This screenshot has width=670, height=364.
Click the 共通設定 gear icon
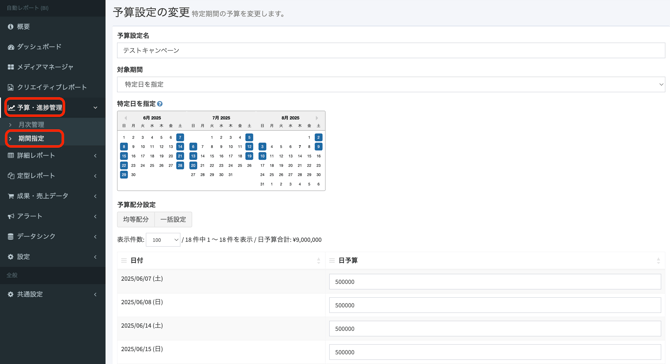tap(11, 294)
